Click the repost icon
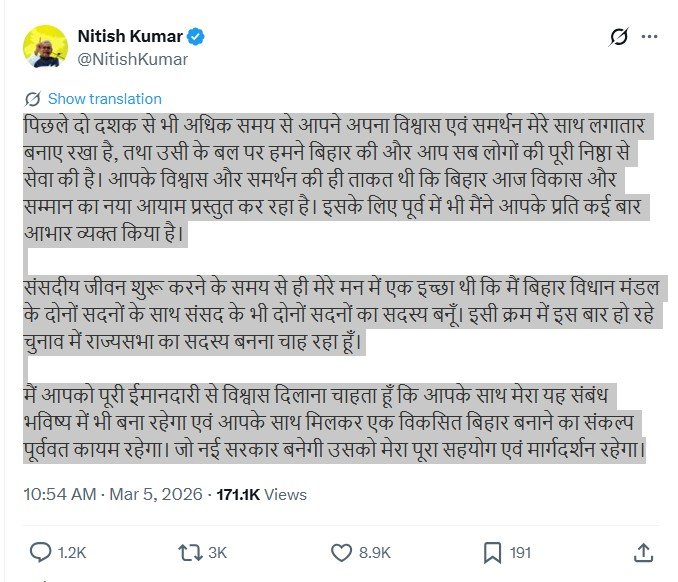 [x=189, y=552]
